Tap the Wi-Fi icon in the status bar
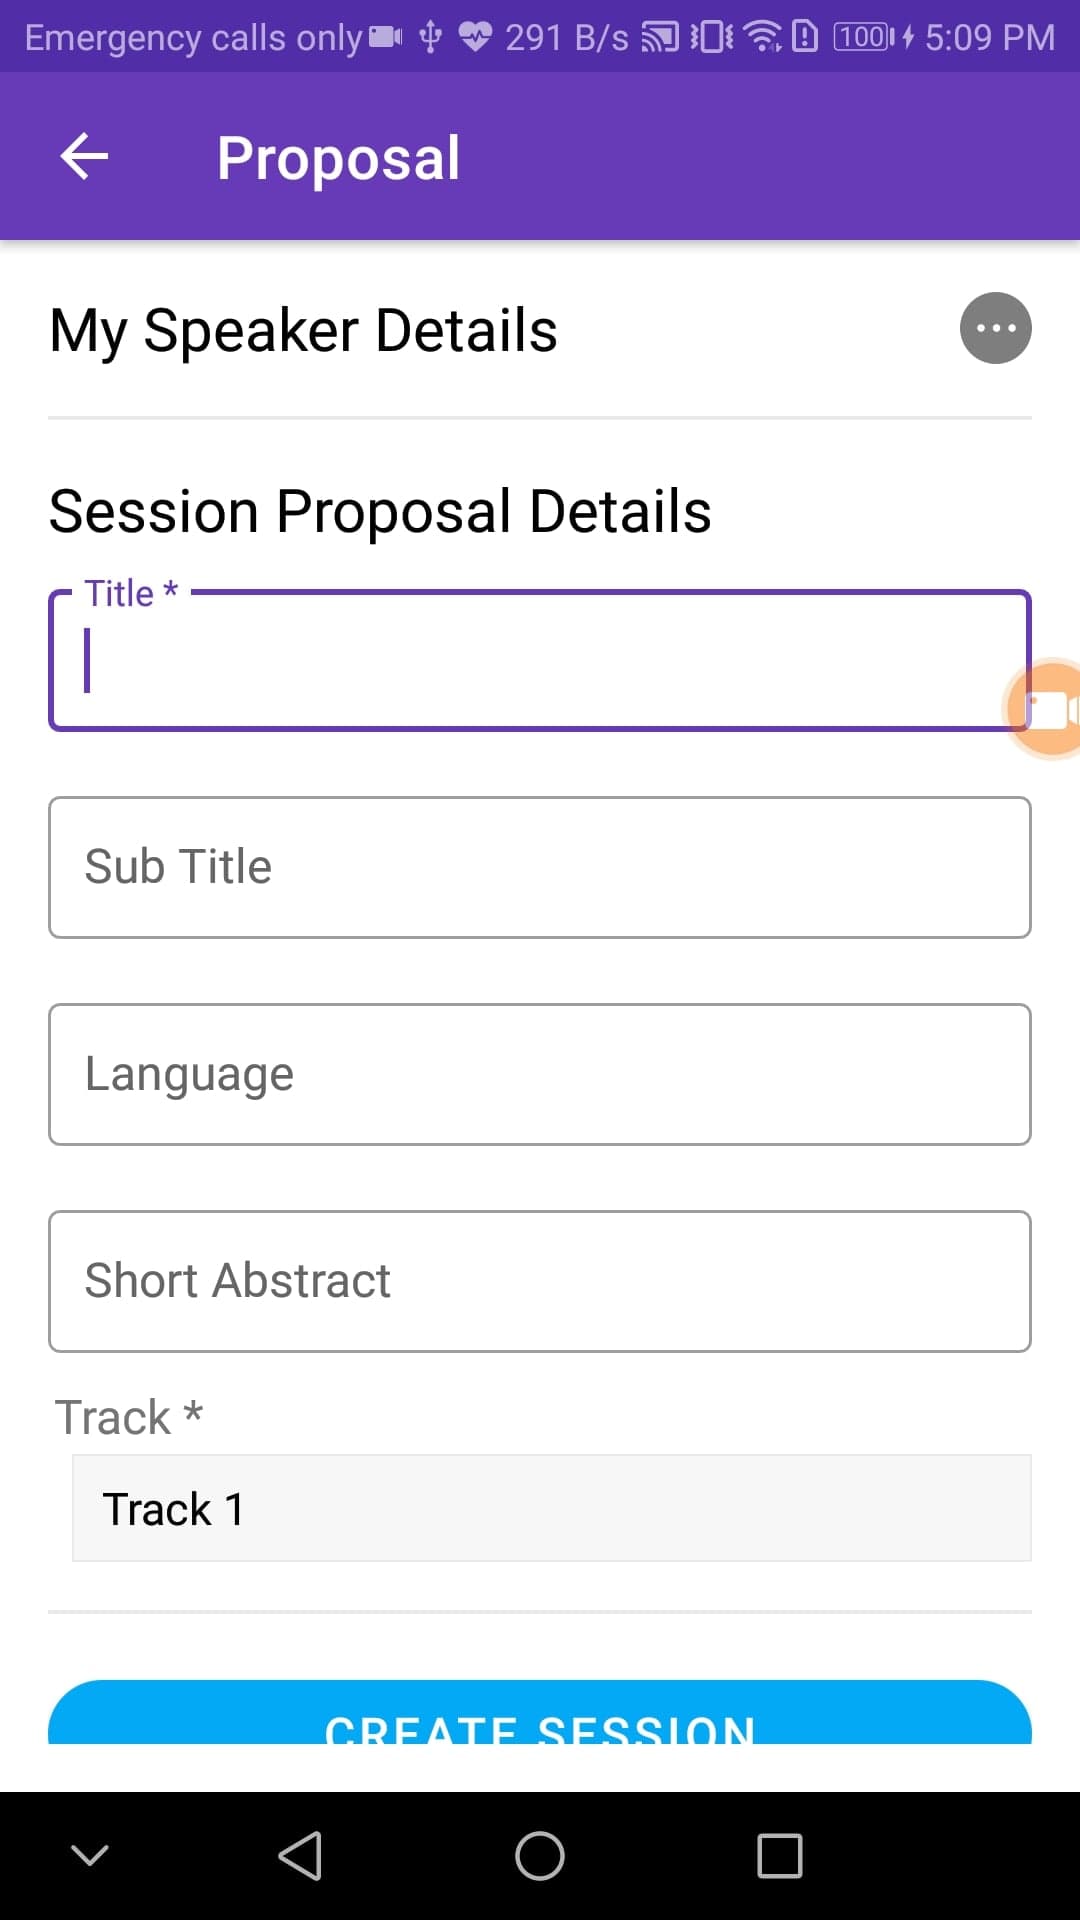 [x=764, y=37]
